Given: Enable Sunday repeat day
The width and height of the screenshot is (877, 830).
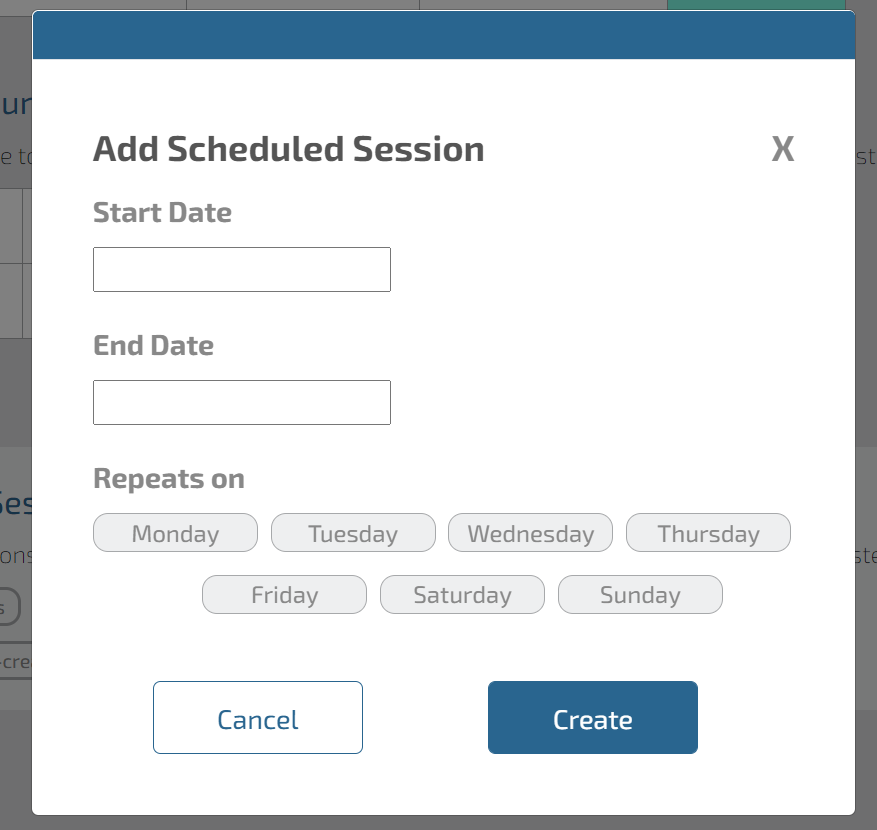Looking at the screenshot, I should [640, 595].
